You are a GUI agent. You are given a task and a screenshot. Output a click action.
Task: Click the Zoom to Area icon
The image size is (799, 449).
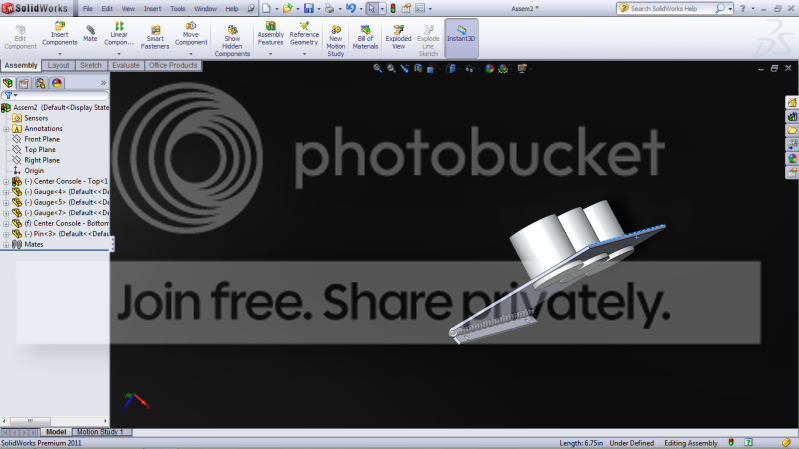point(391,68)
